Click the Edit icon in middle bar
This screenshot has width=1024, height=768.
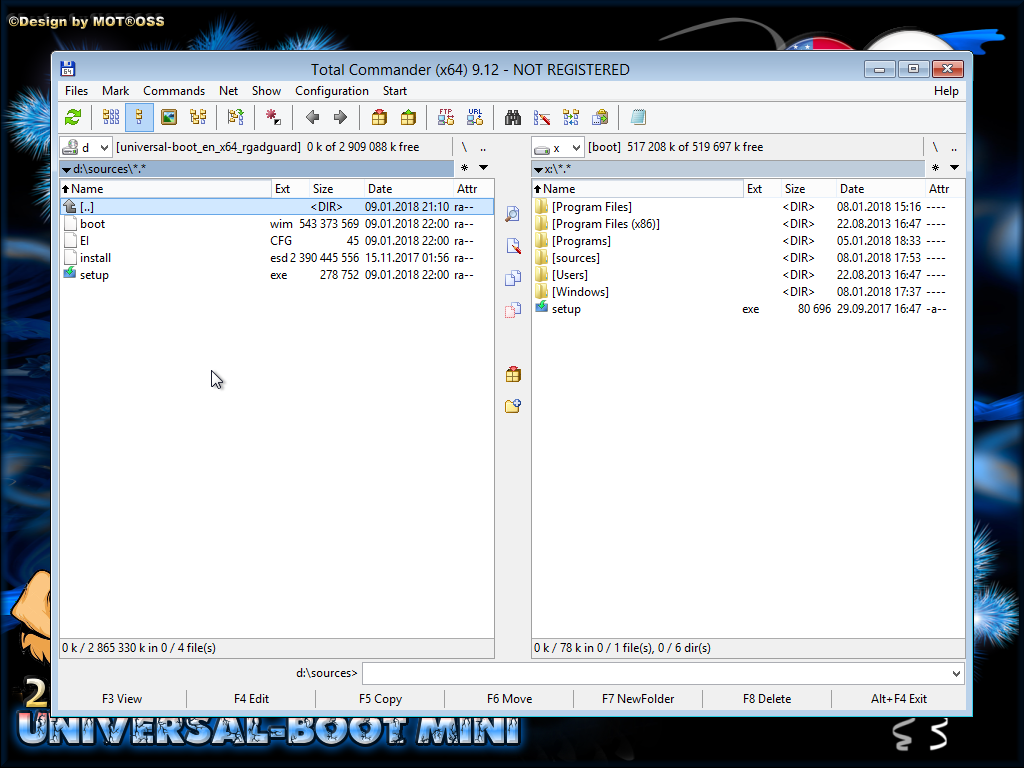(513, 246)
